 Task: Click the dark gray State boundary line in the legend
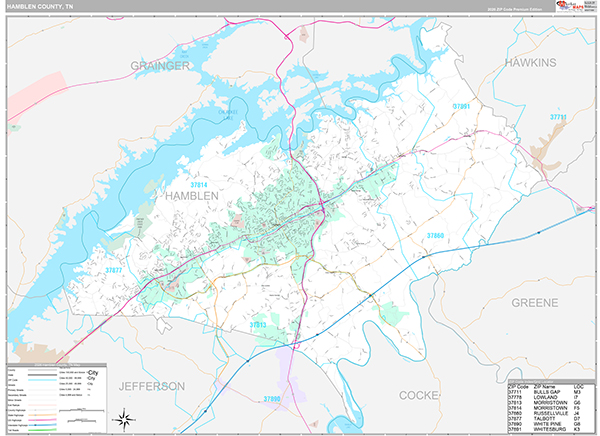point(42,375)
